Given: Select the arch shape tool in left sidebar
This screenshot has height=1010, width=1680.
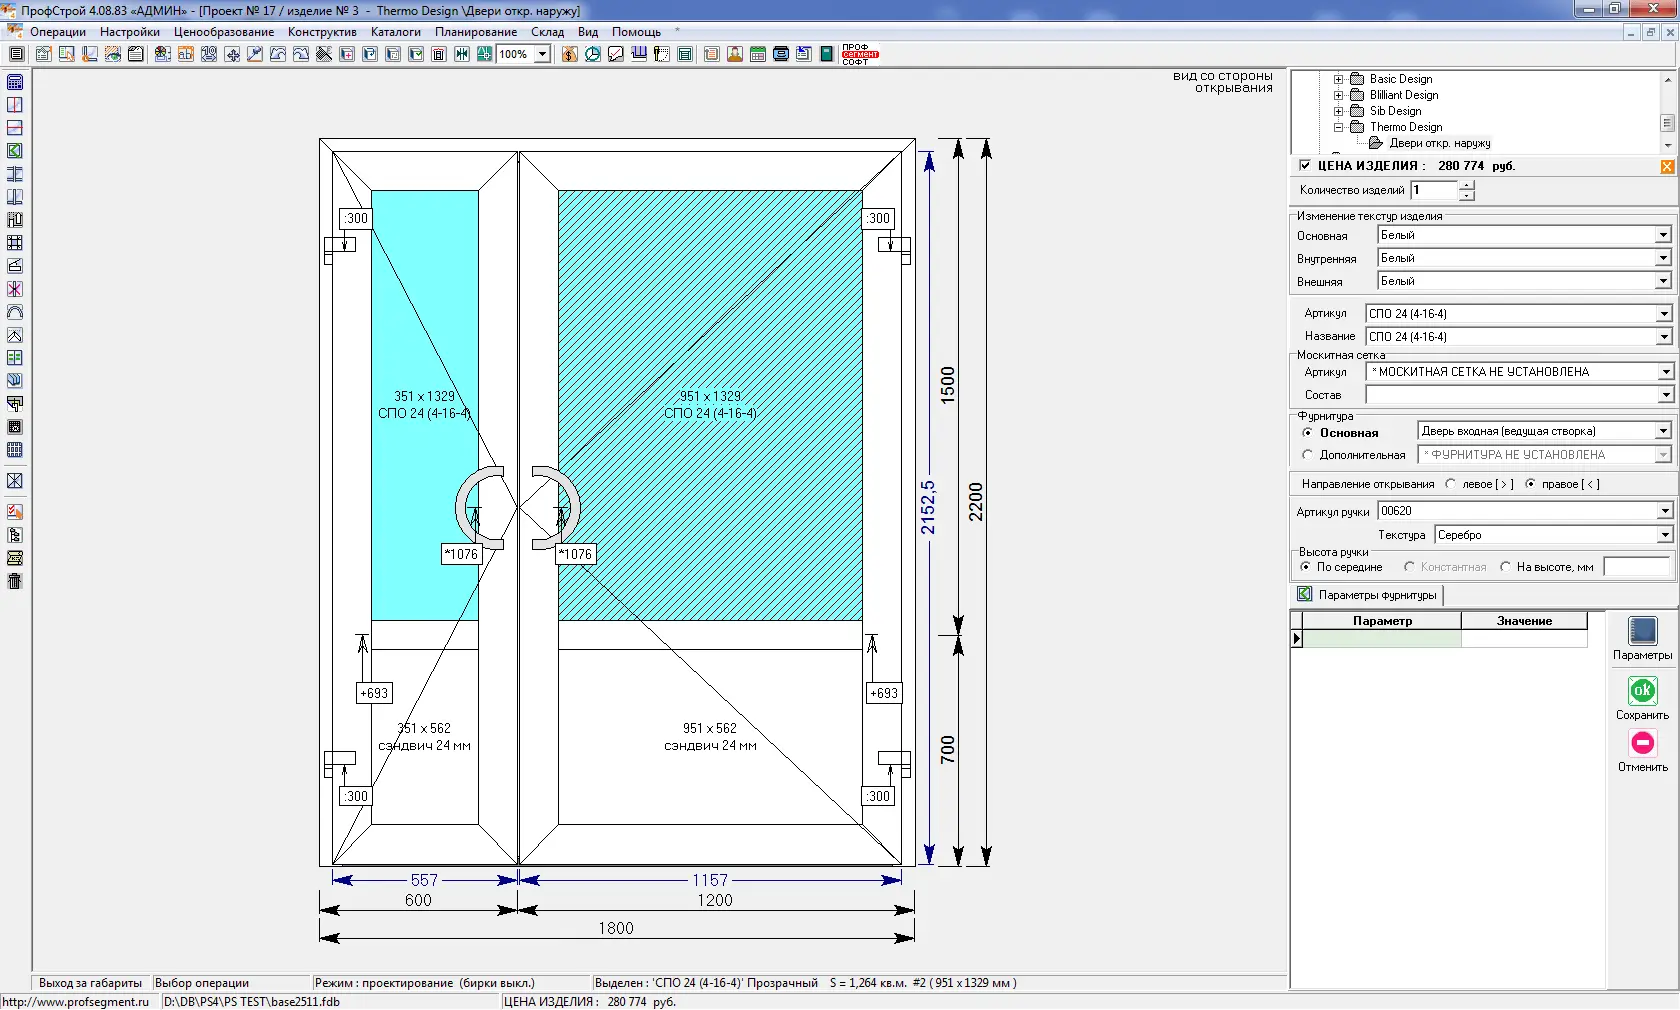Looking at the screenshot, I should coord(15,312).
